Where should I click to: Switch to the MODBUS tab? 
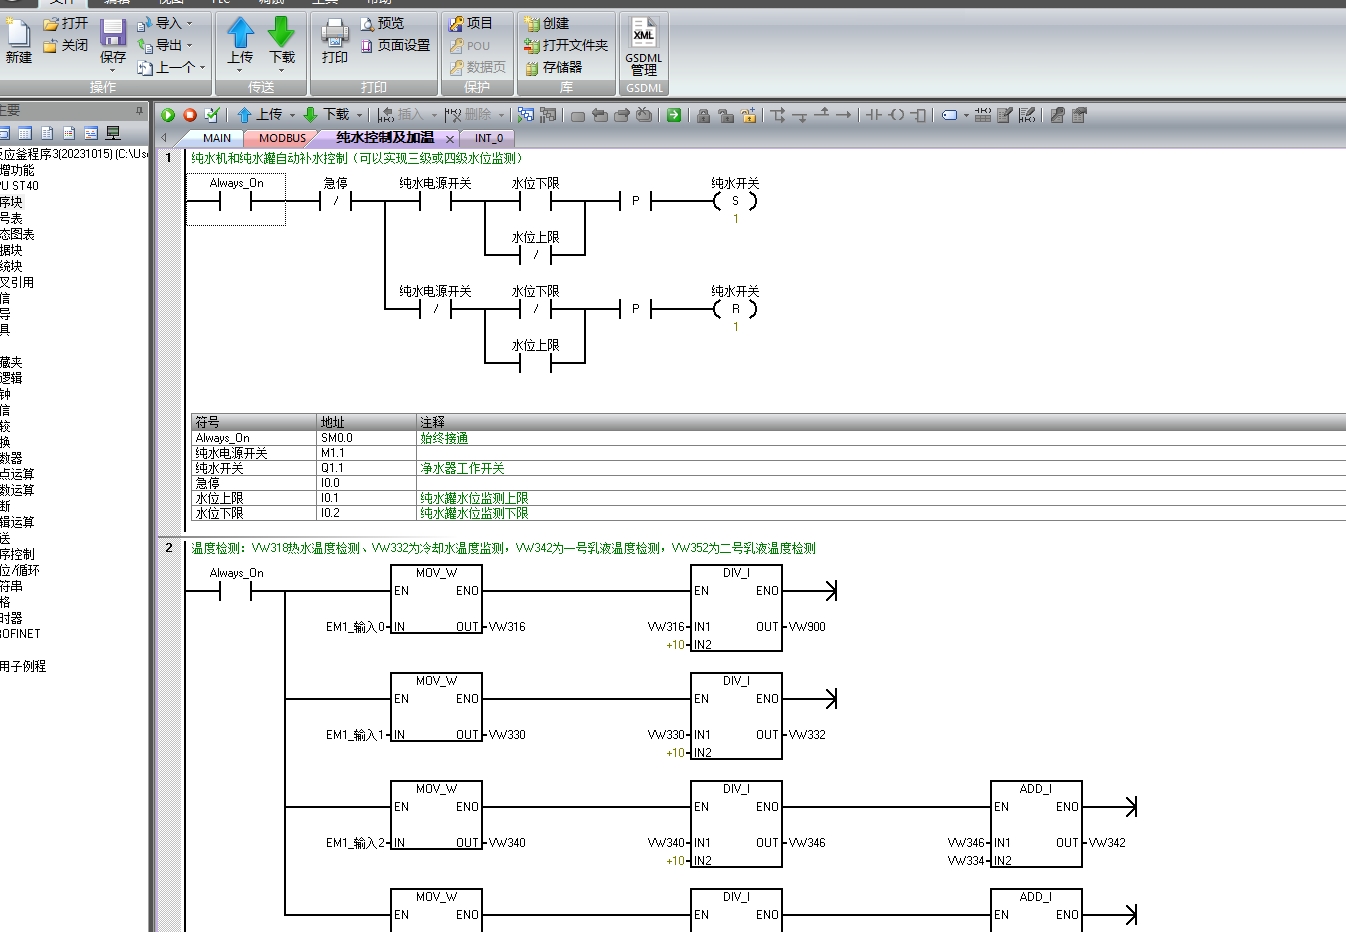point(282,138)
